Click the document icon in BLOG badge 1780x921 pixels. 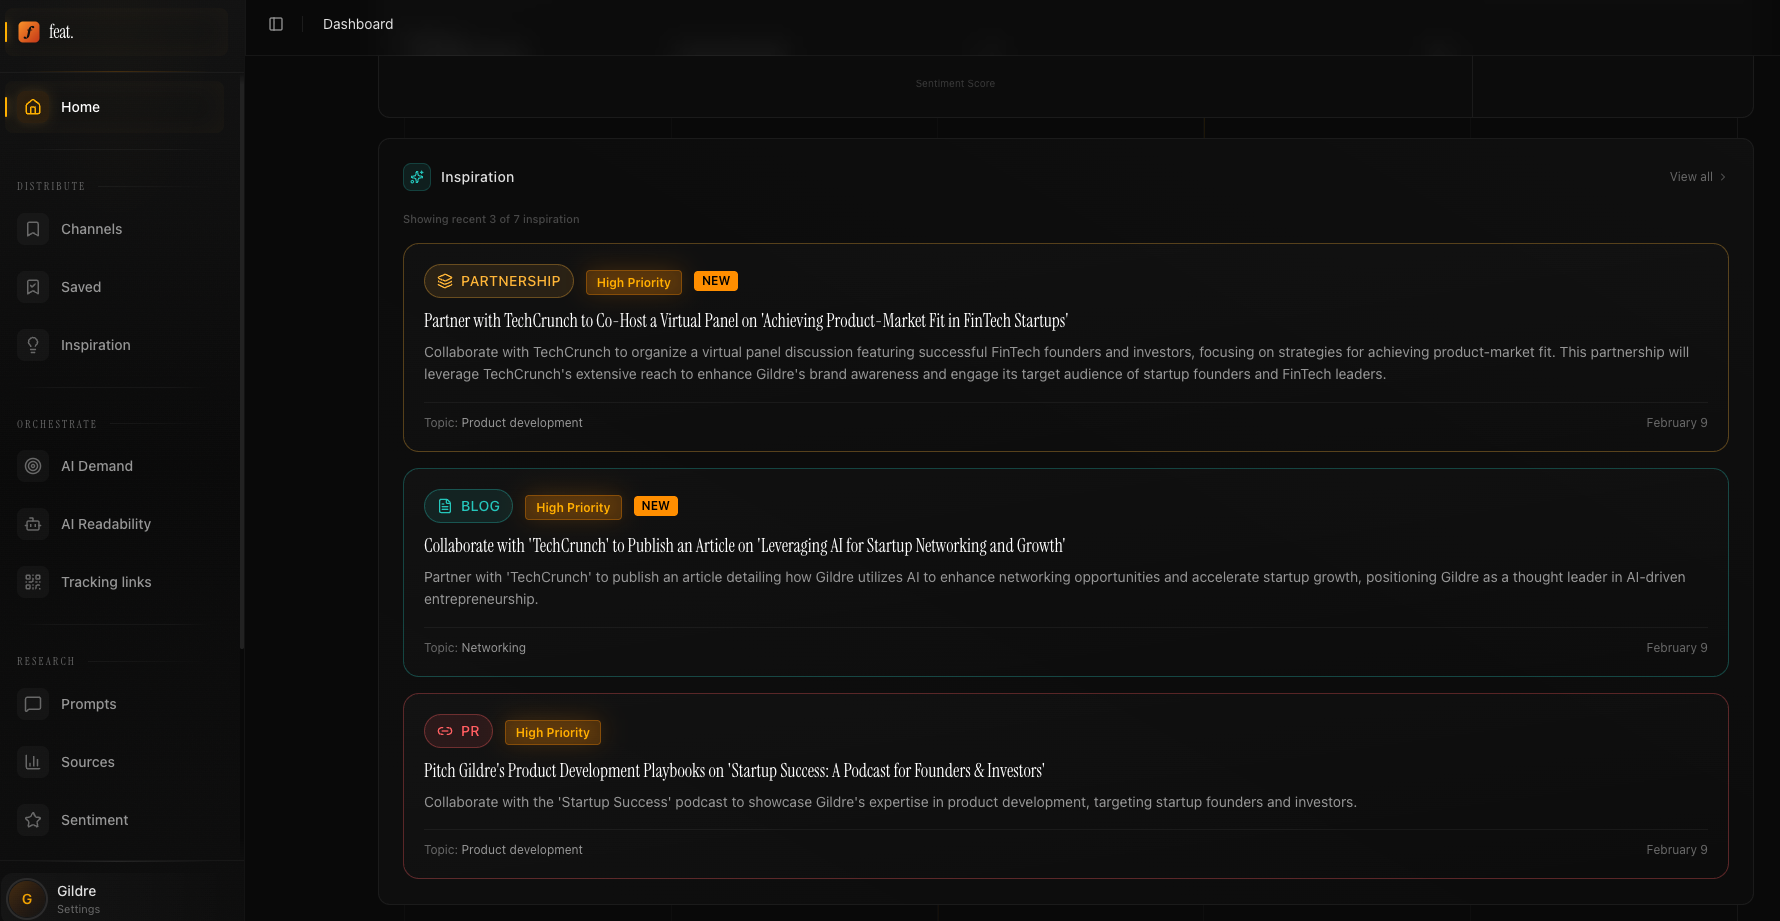(x=445, y=506)
